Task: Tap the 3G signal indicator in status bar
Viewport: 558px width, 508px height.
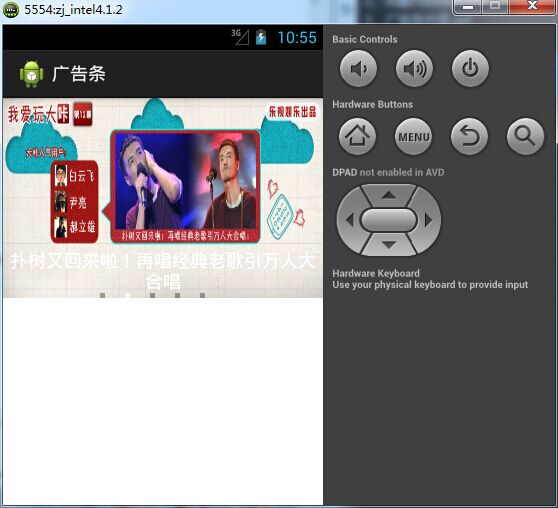Action: tap(240, 37)
